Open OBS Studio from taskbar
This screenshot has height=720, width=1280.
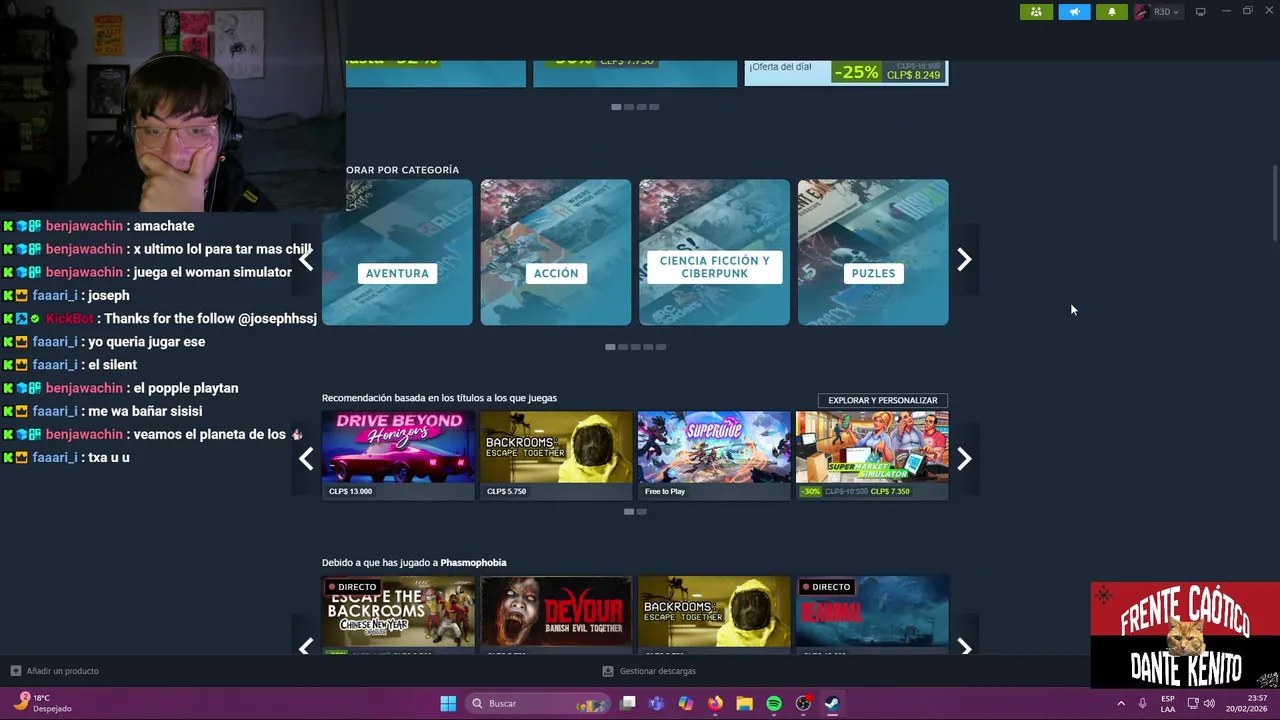pyautogui.click(x=803, y=704)
